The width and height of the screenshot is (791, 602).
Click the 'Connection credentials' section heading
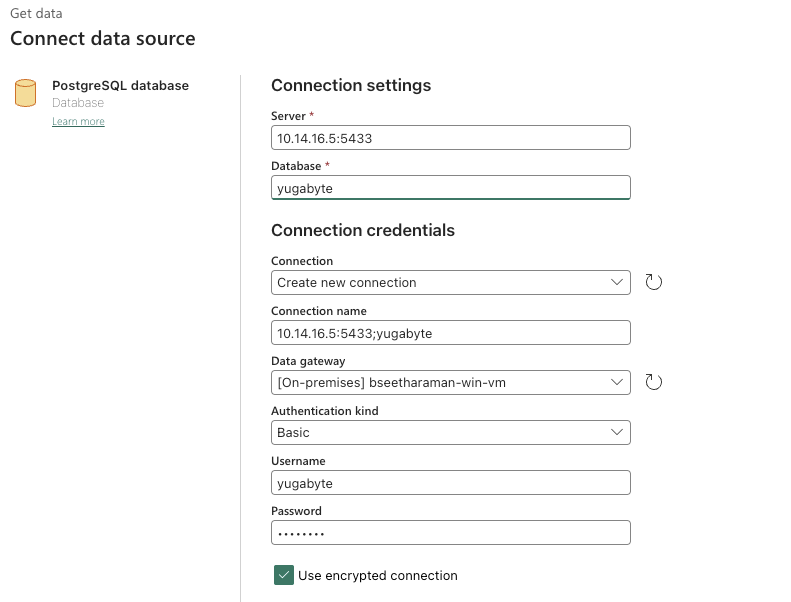[362, 230]
